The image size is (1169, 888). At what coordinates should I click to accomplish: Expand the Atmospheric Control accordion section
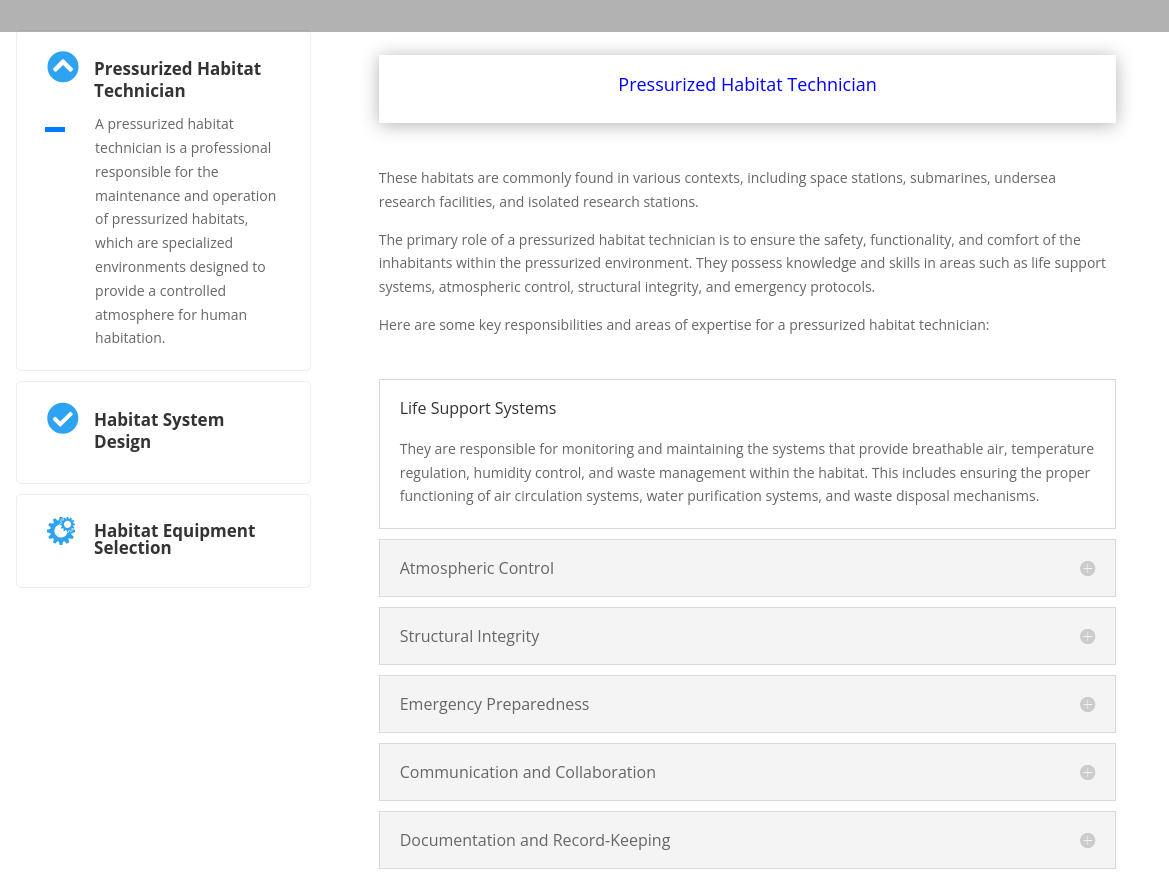coord(477,568)
